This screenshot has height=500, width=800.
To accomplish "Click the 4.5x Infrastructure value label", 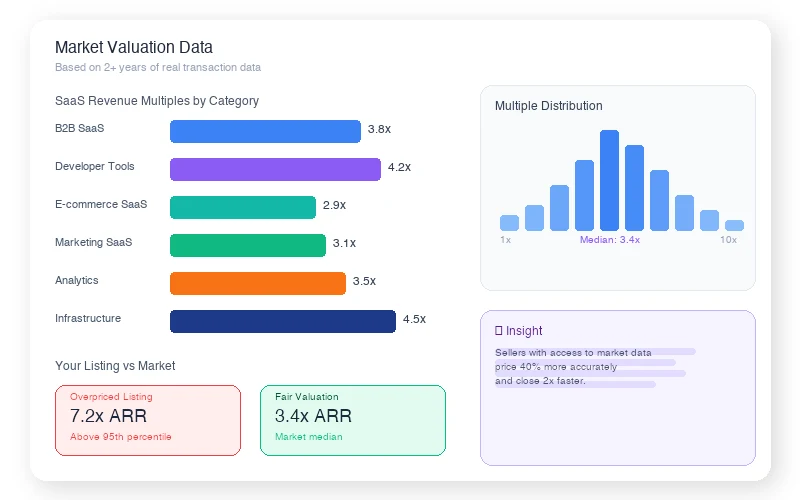I will click(414, 320).
